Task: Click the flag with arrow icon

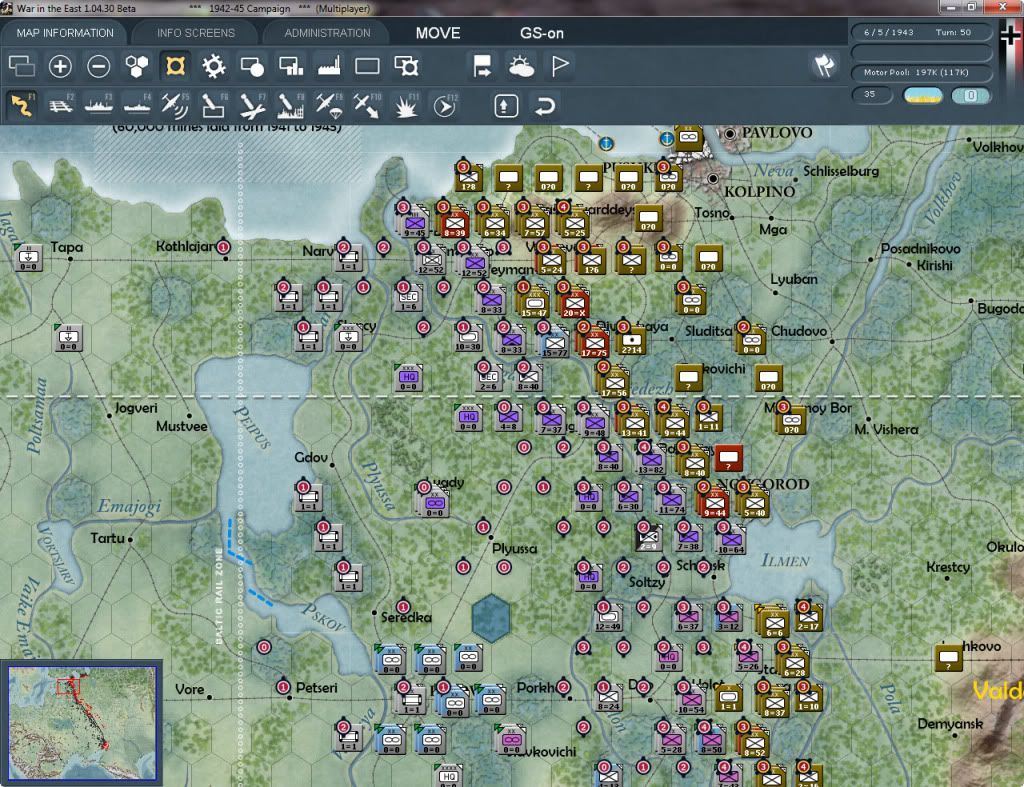Action: [x=482, y=66]
